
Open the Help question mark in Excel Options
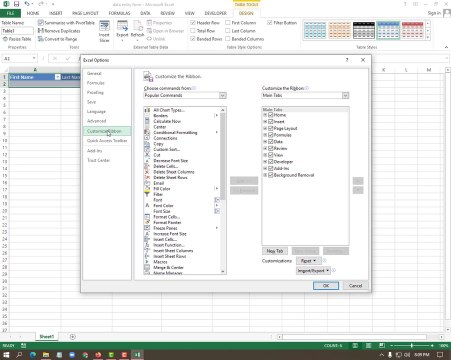point(347,60)
